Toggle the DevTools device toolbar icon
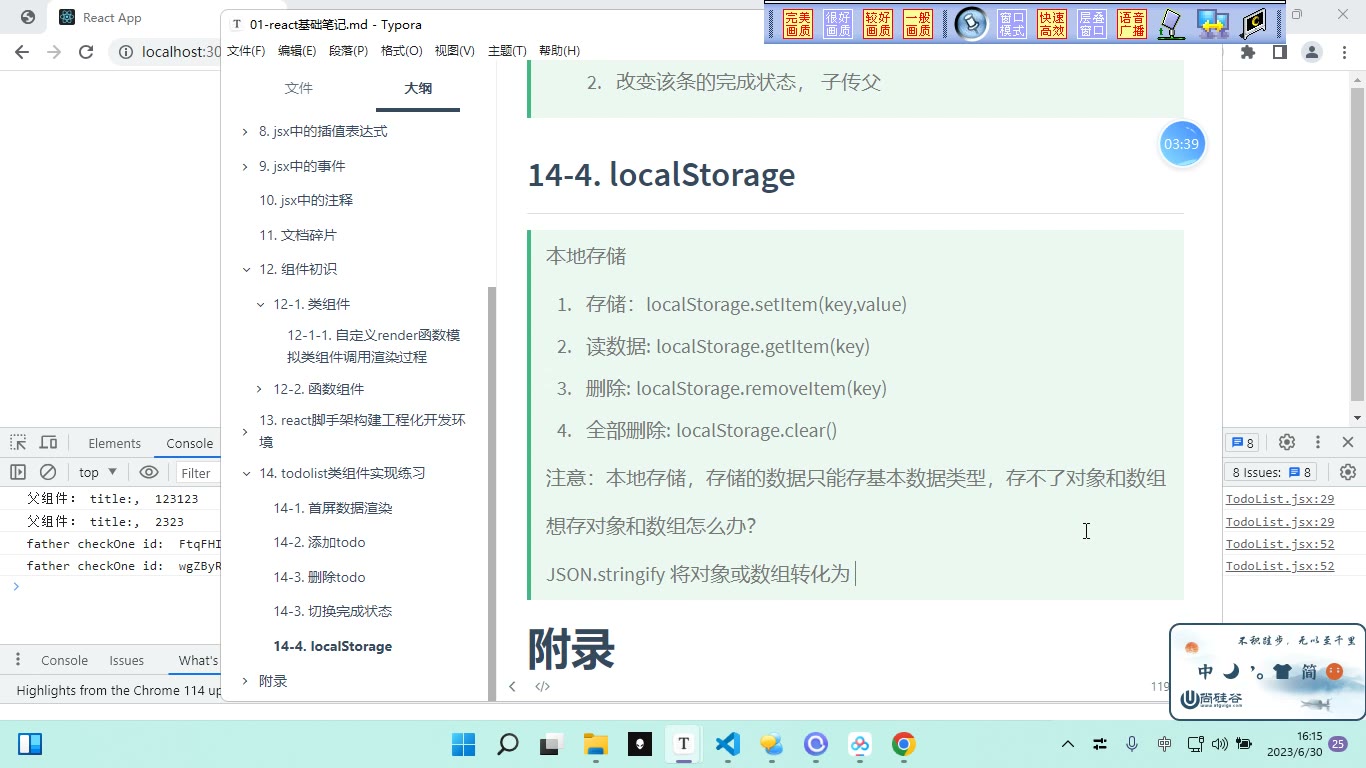The height and width of the screenshot is (768, 1366). pos(48,443)
